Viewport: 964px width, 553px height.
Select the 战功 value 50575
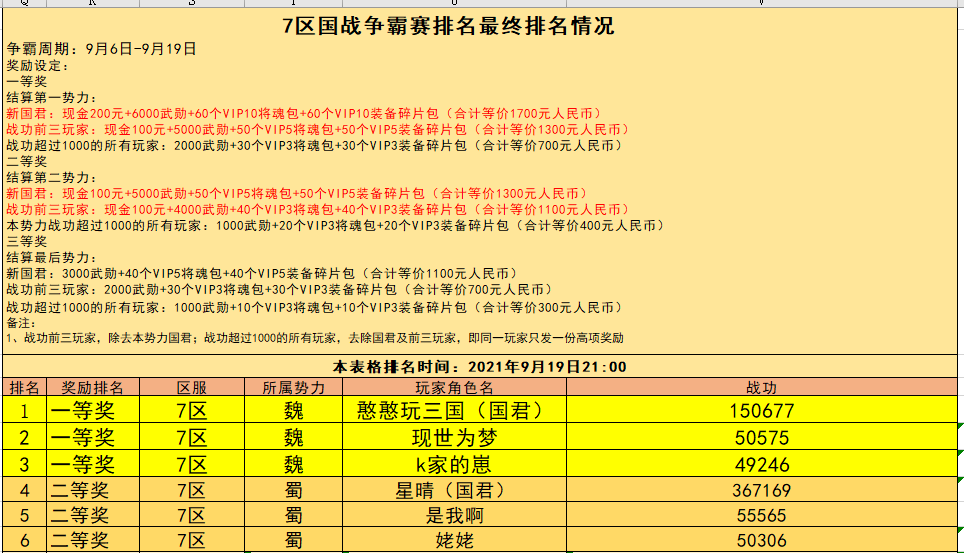coord(761,437)
